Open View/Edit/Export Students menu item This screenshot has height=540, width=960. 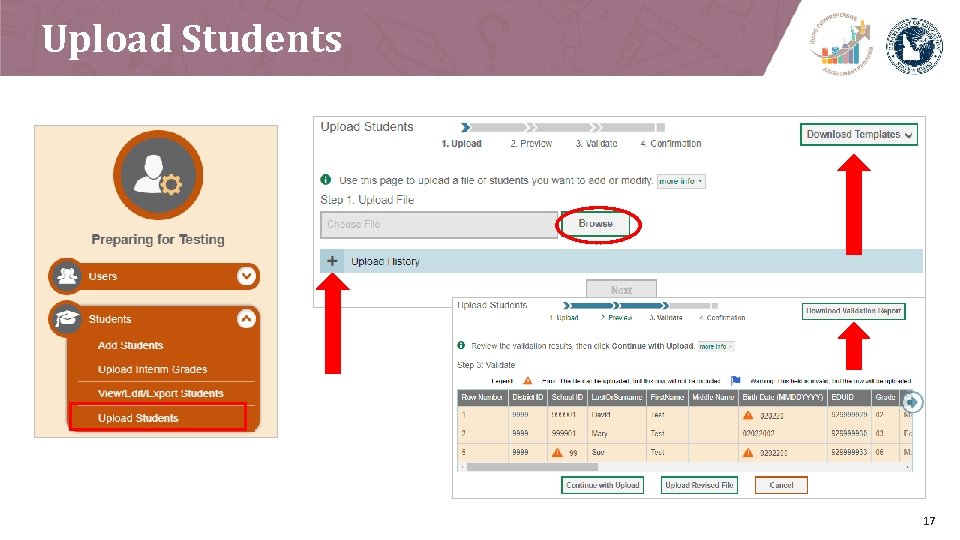pos(160,393)
